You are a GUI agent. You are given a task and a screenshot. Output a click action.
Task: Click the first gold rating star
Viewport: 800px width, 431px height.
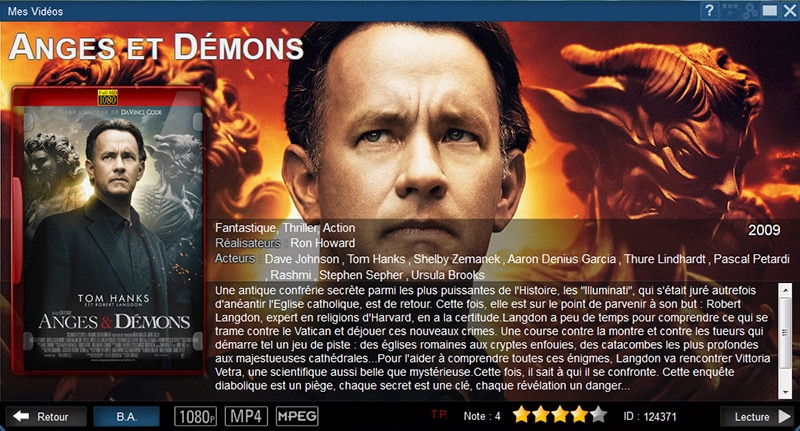(x=521, y=415)
